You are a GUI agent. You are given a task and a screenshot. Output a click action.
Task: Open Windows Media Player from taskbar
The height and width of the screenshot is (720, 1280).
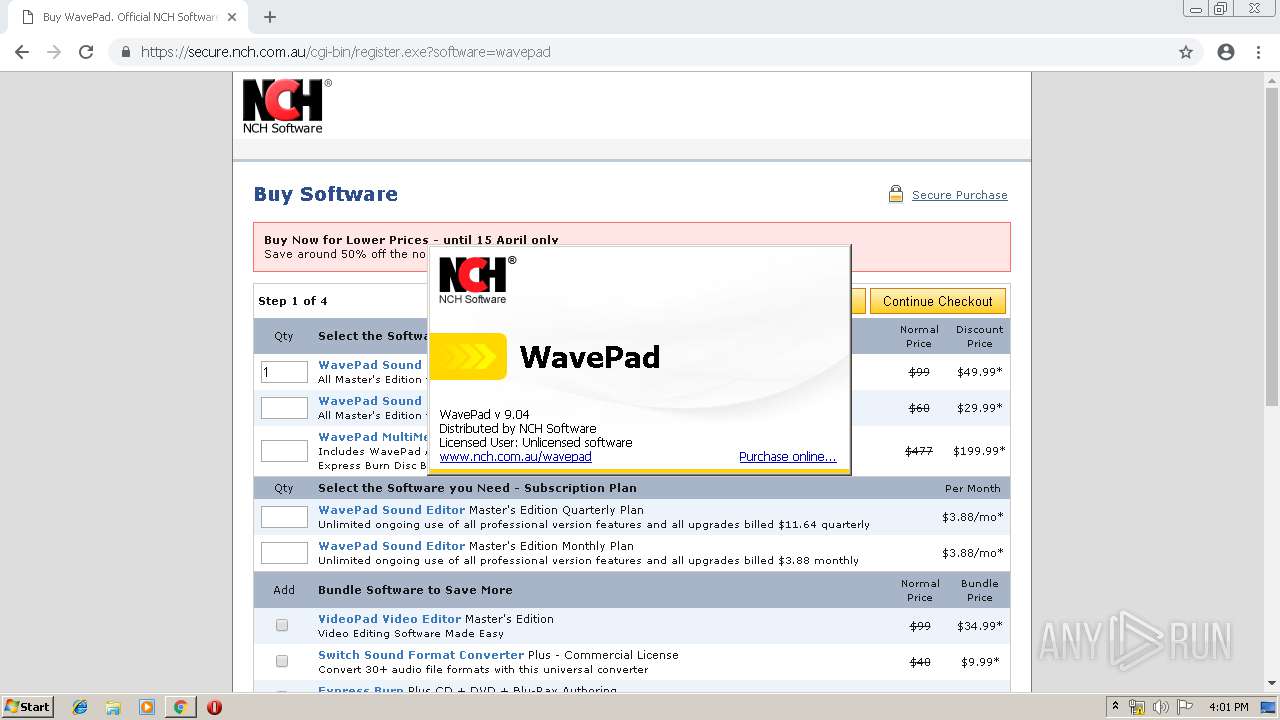click(x=146, y=707)
